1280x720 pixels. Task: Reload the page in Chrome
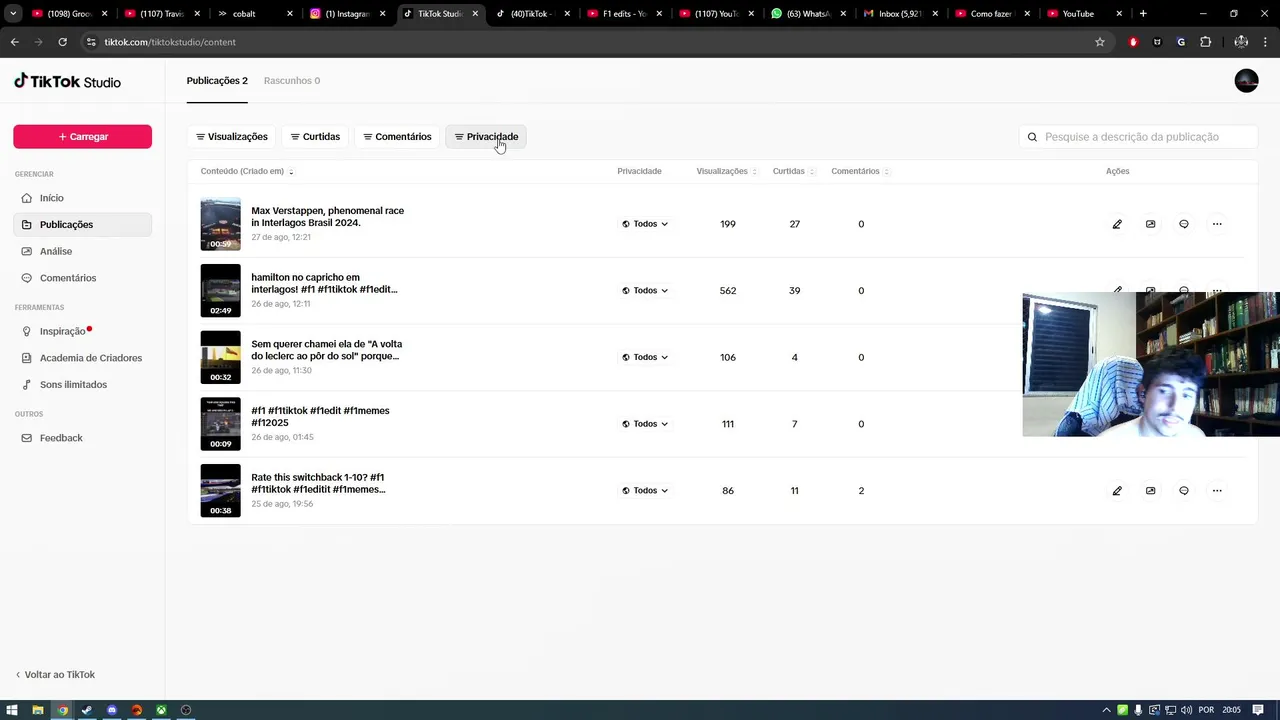62,42
